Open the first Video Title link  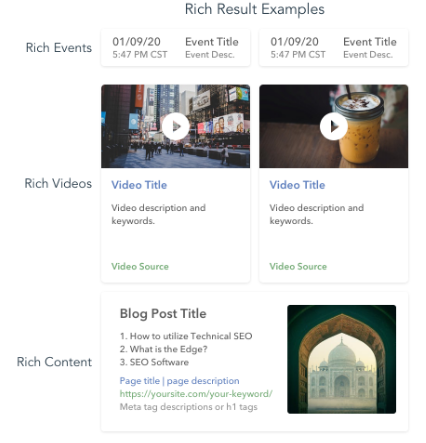click(139, 185)
